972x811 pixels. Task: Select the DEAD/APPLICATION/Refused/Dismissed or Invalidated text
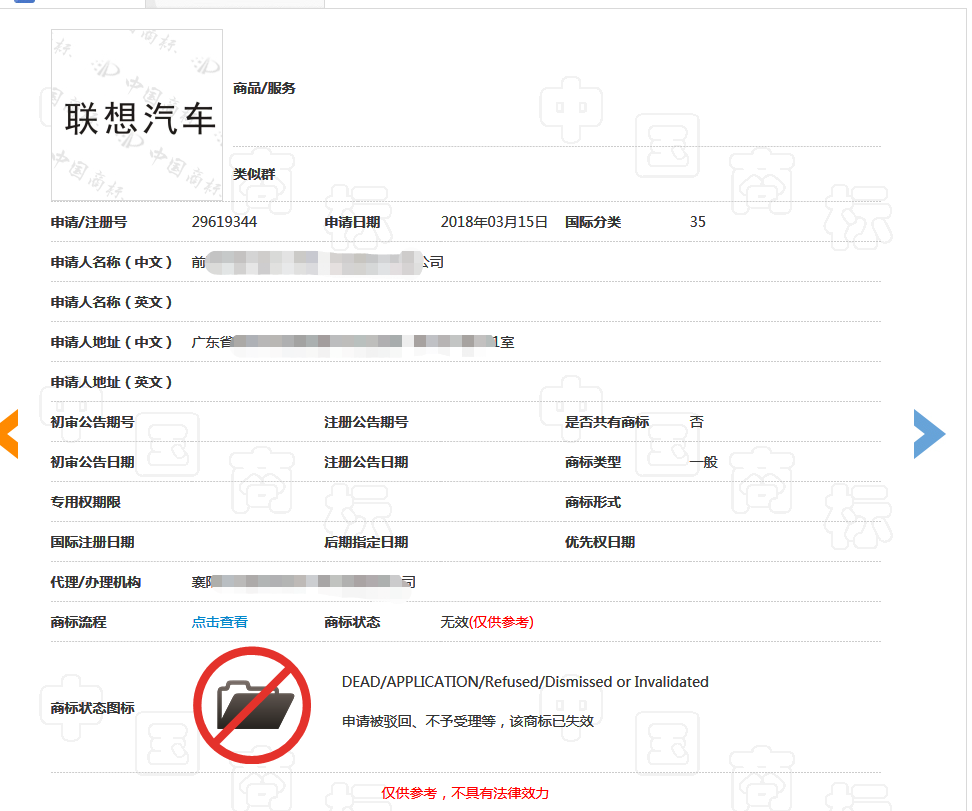coord(525,682)
